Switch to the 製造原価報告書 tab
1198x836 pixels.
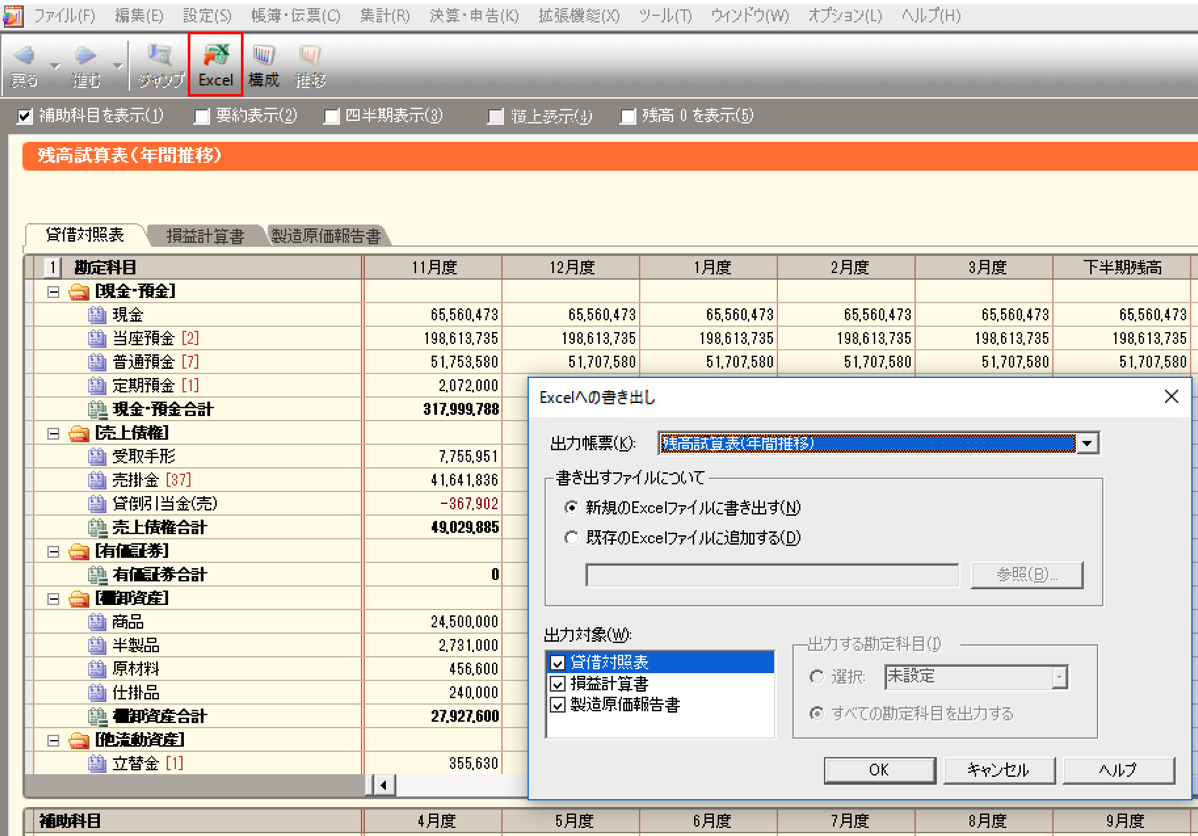point(327,236)
